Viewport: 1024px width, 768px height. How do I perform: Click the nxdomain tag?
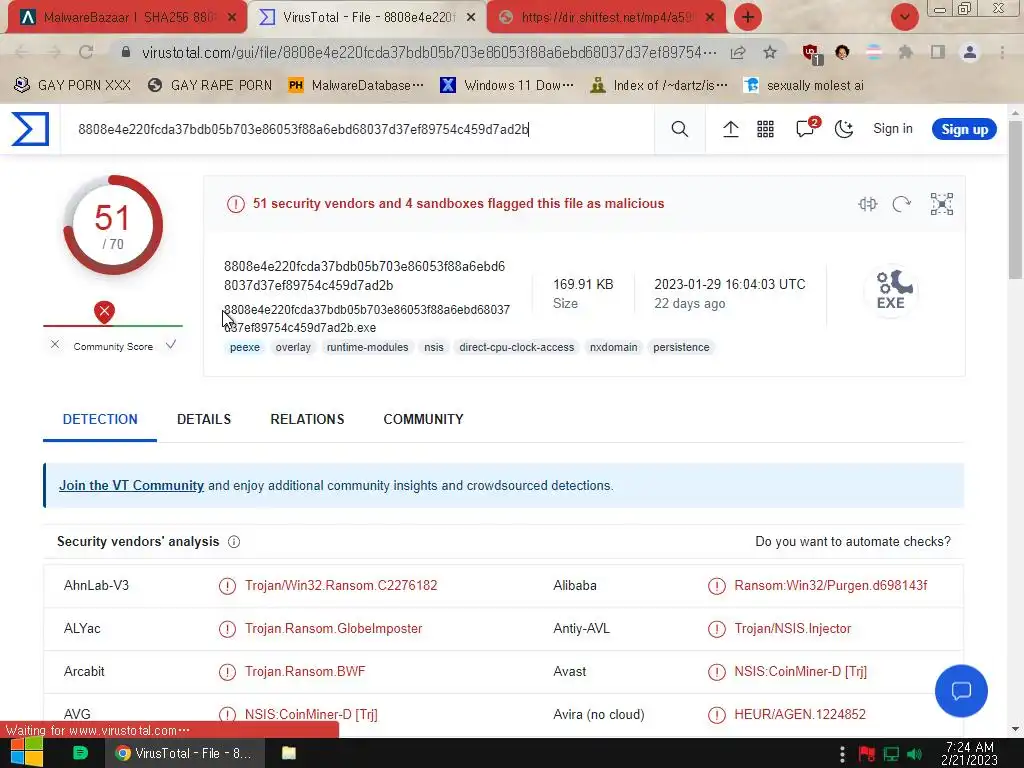pos(613,347)
